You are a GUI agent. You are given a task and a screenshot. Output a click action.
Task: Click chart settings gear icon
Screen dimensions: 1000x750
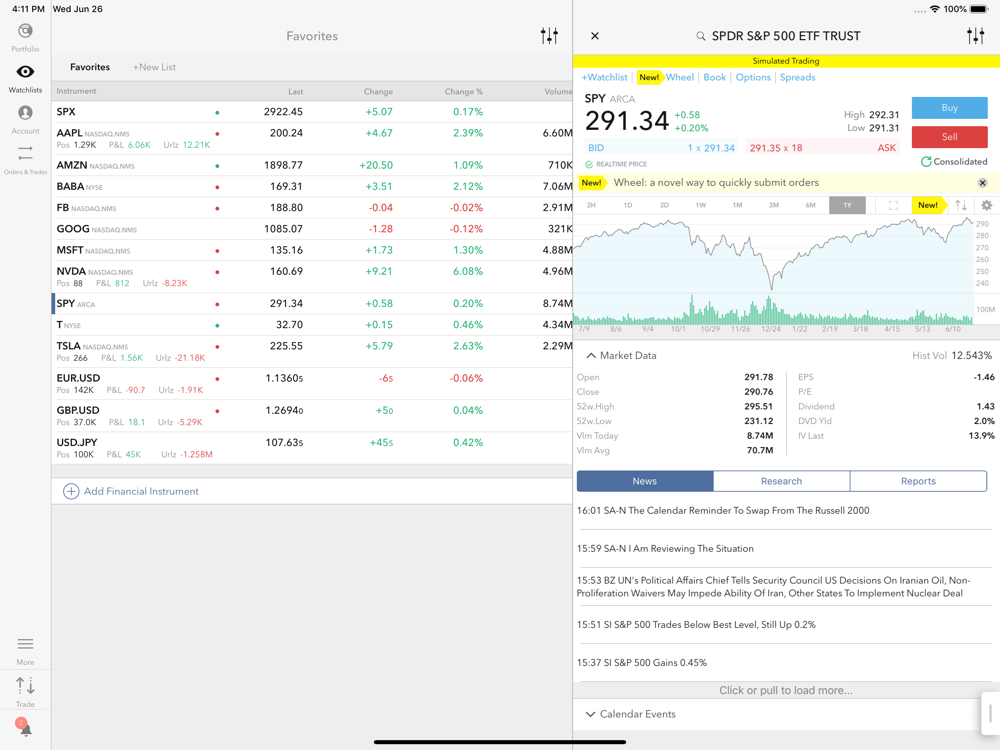[x=986, y=205]
